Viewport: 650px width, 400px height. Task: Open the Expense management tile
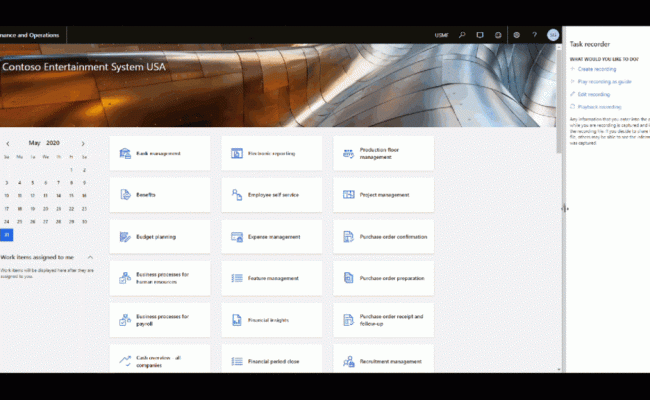(x=272, y=237)
